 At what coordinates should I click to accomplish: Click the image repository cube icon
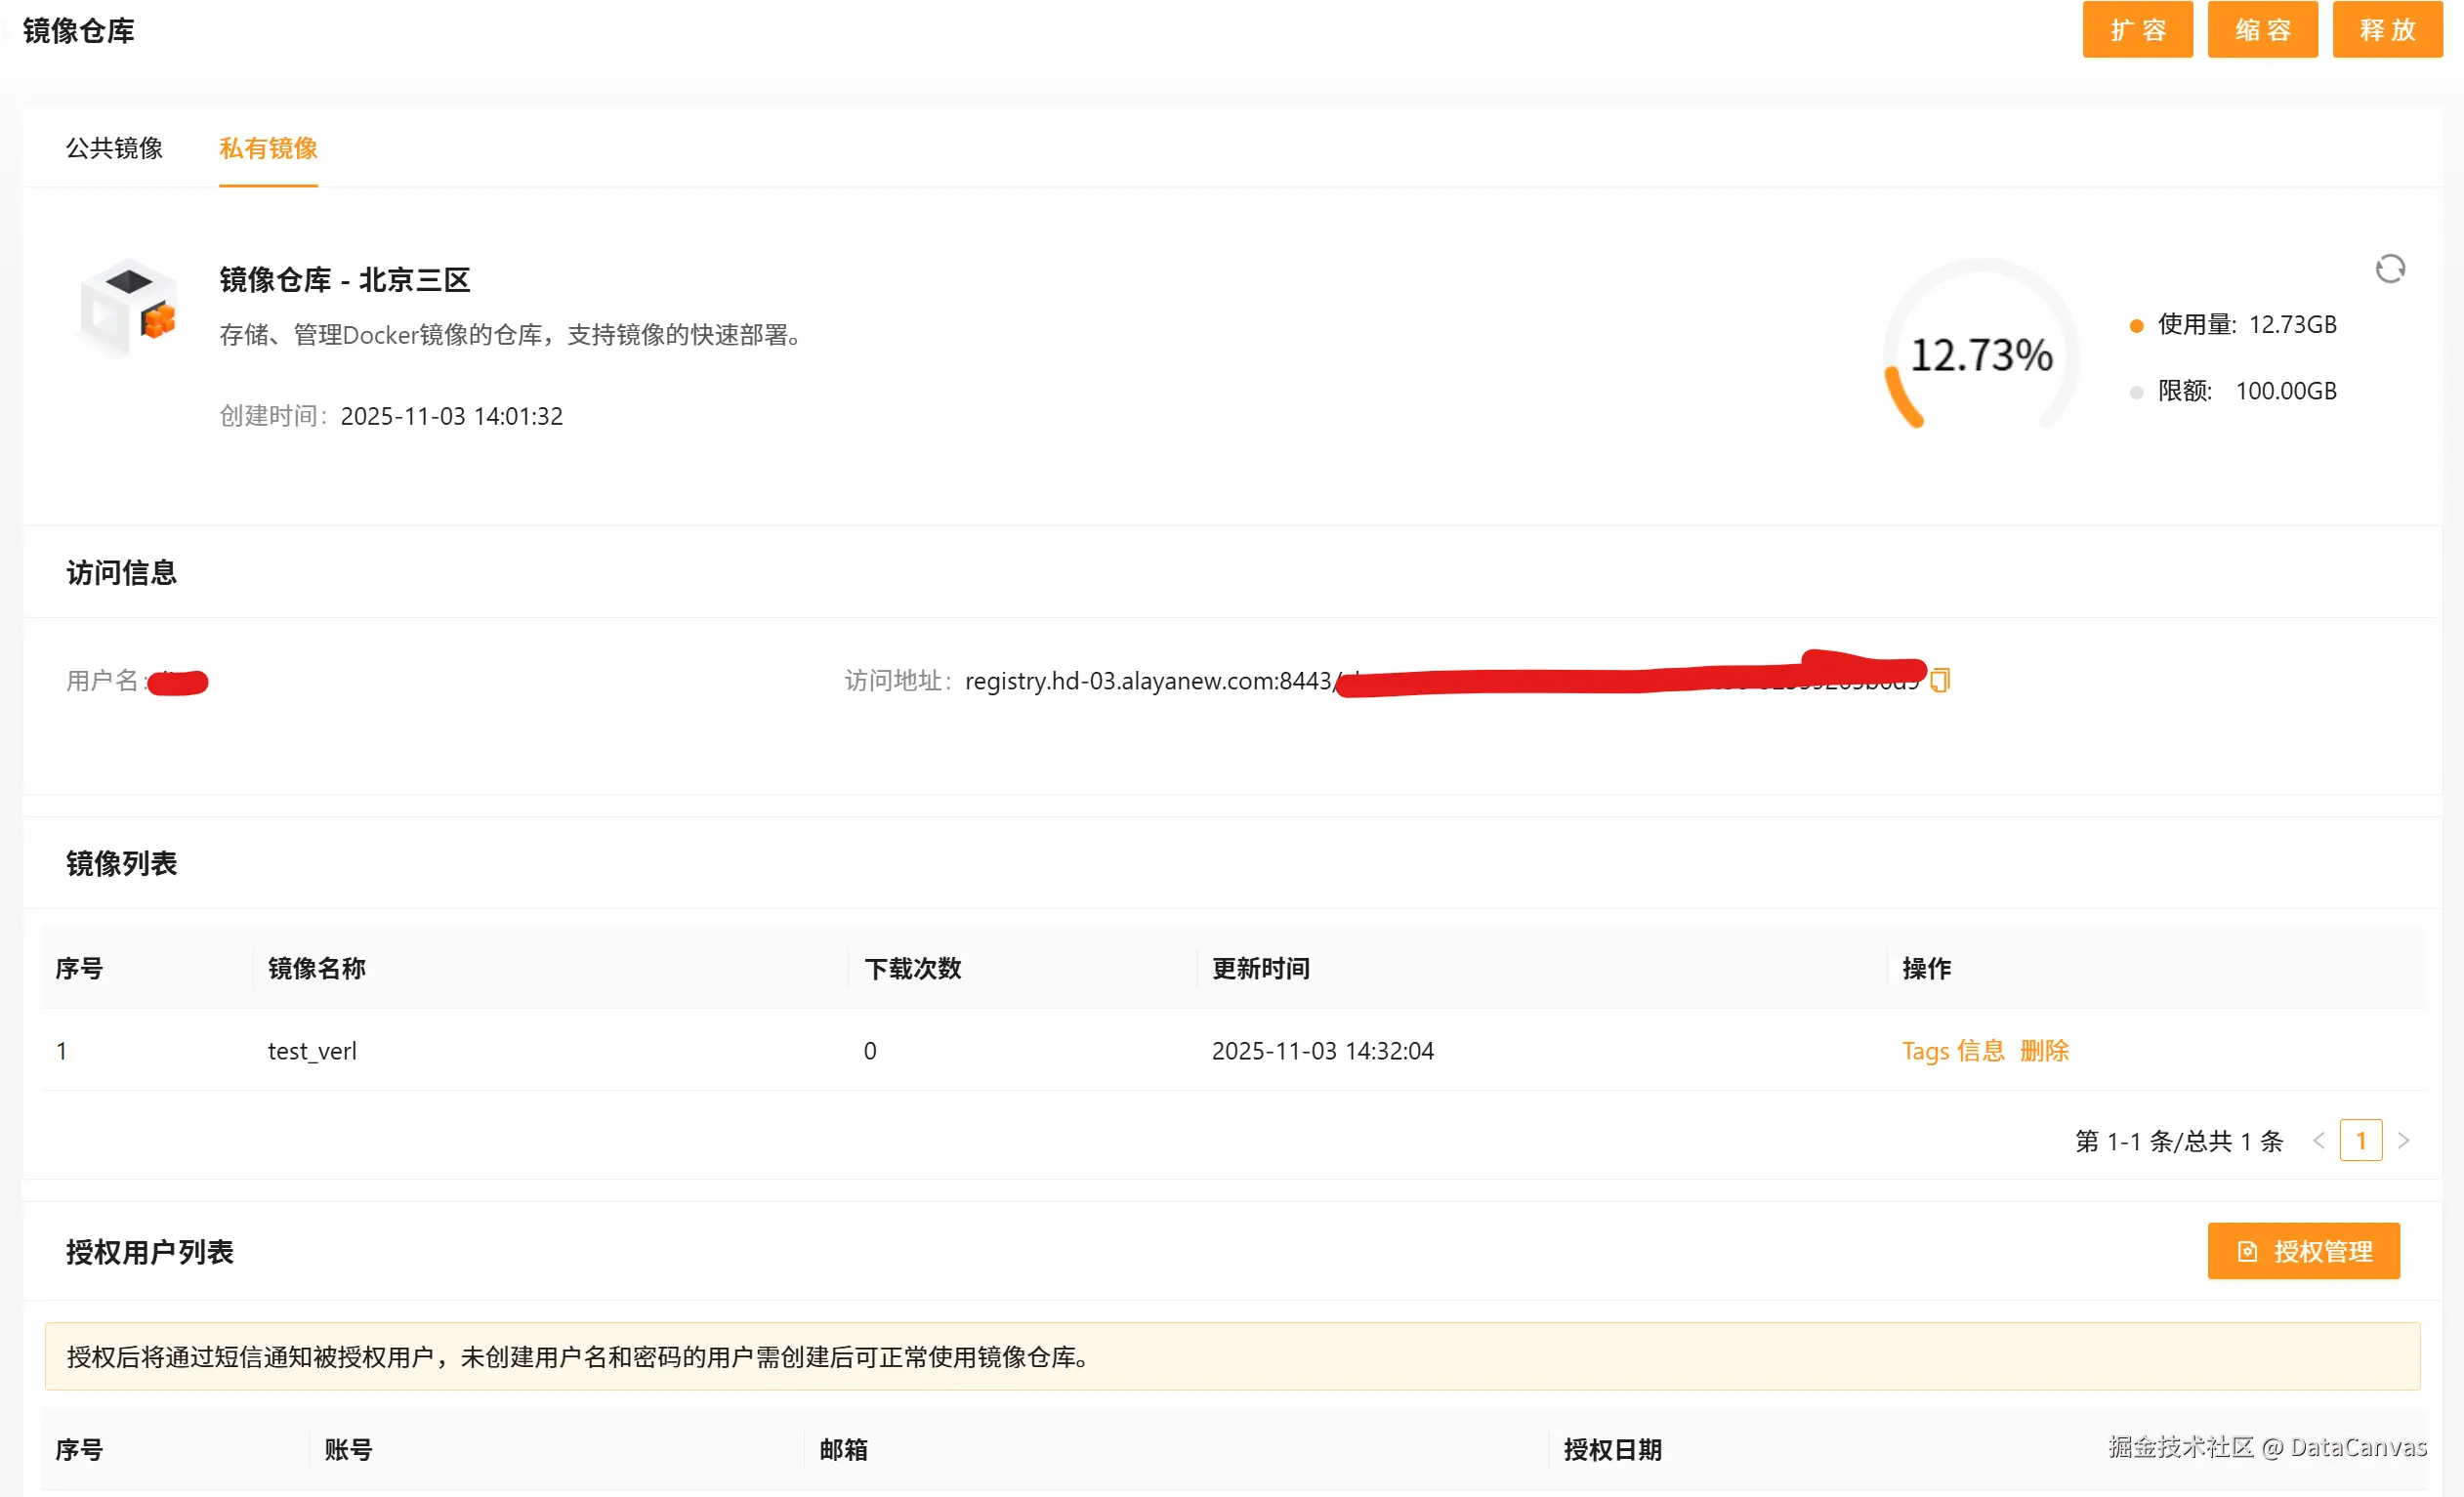[130, 307]
